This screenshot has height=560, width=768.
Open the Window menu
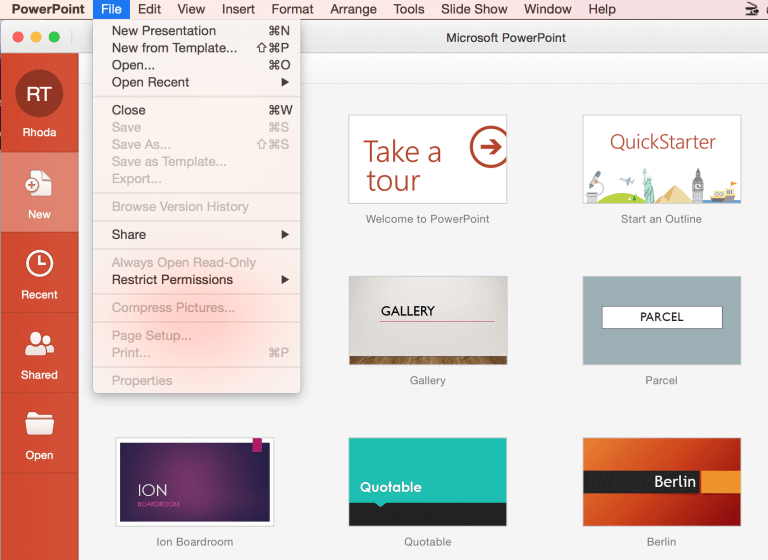548,9
